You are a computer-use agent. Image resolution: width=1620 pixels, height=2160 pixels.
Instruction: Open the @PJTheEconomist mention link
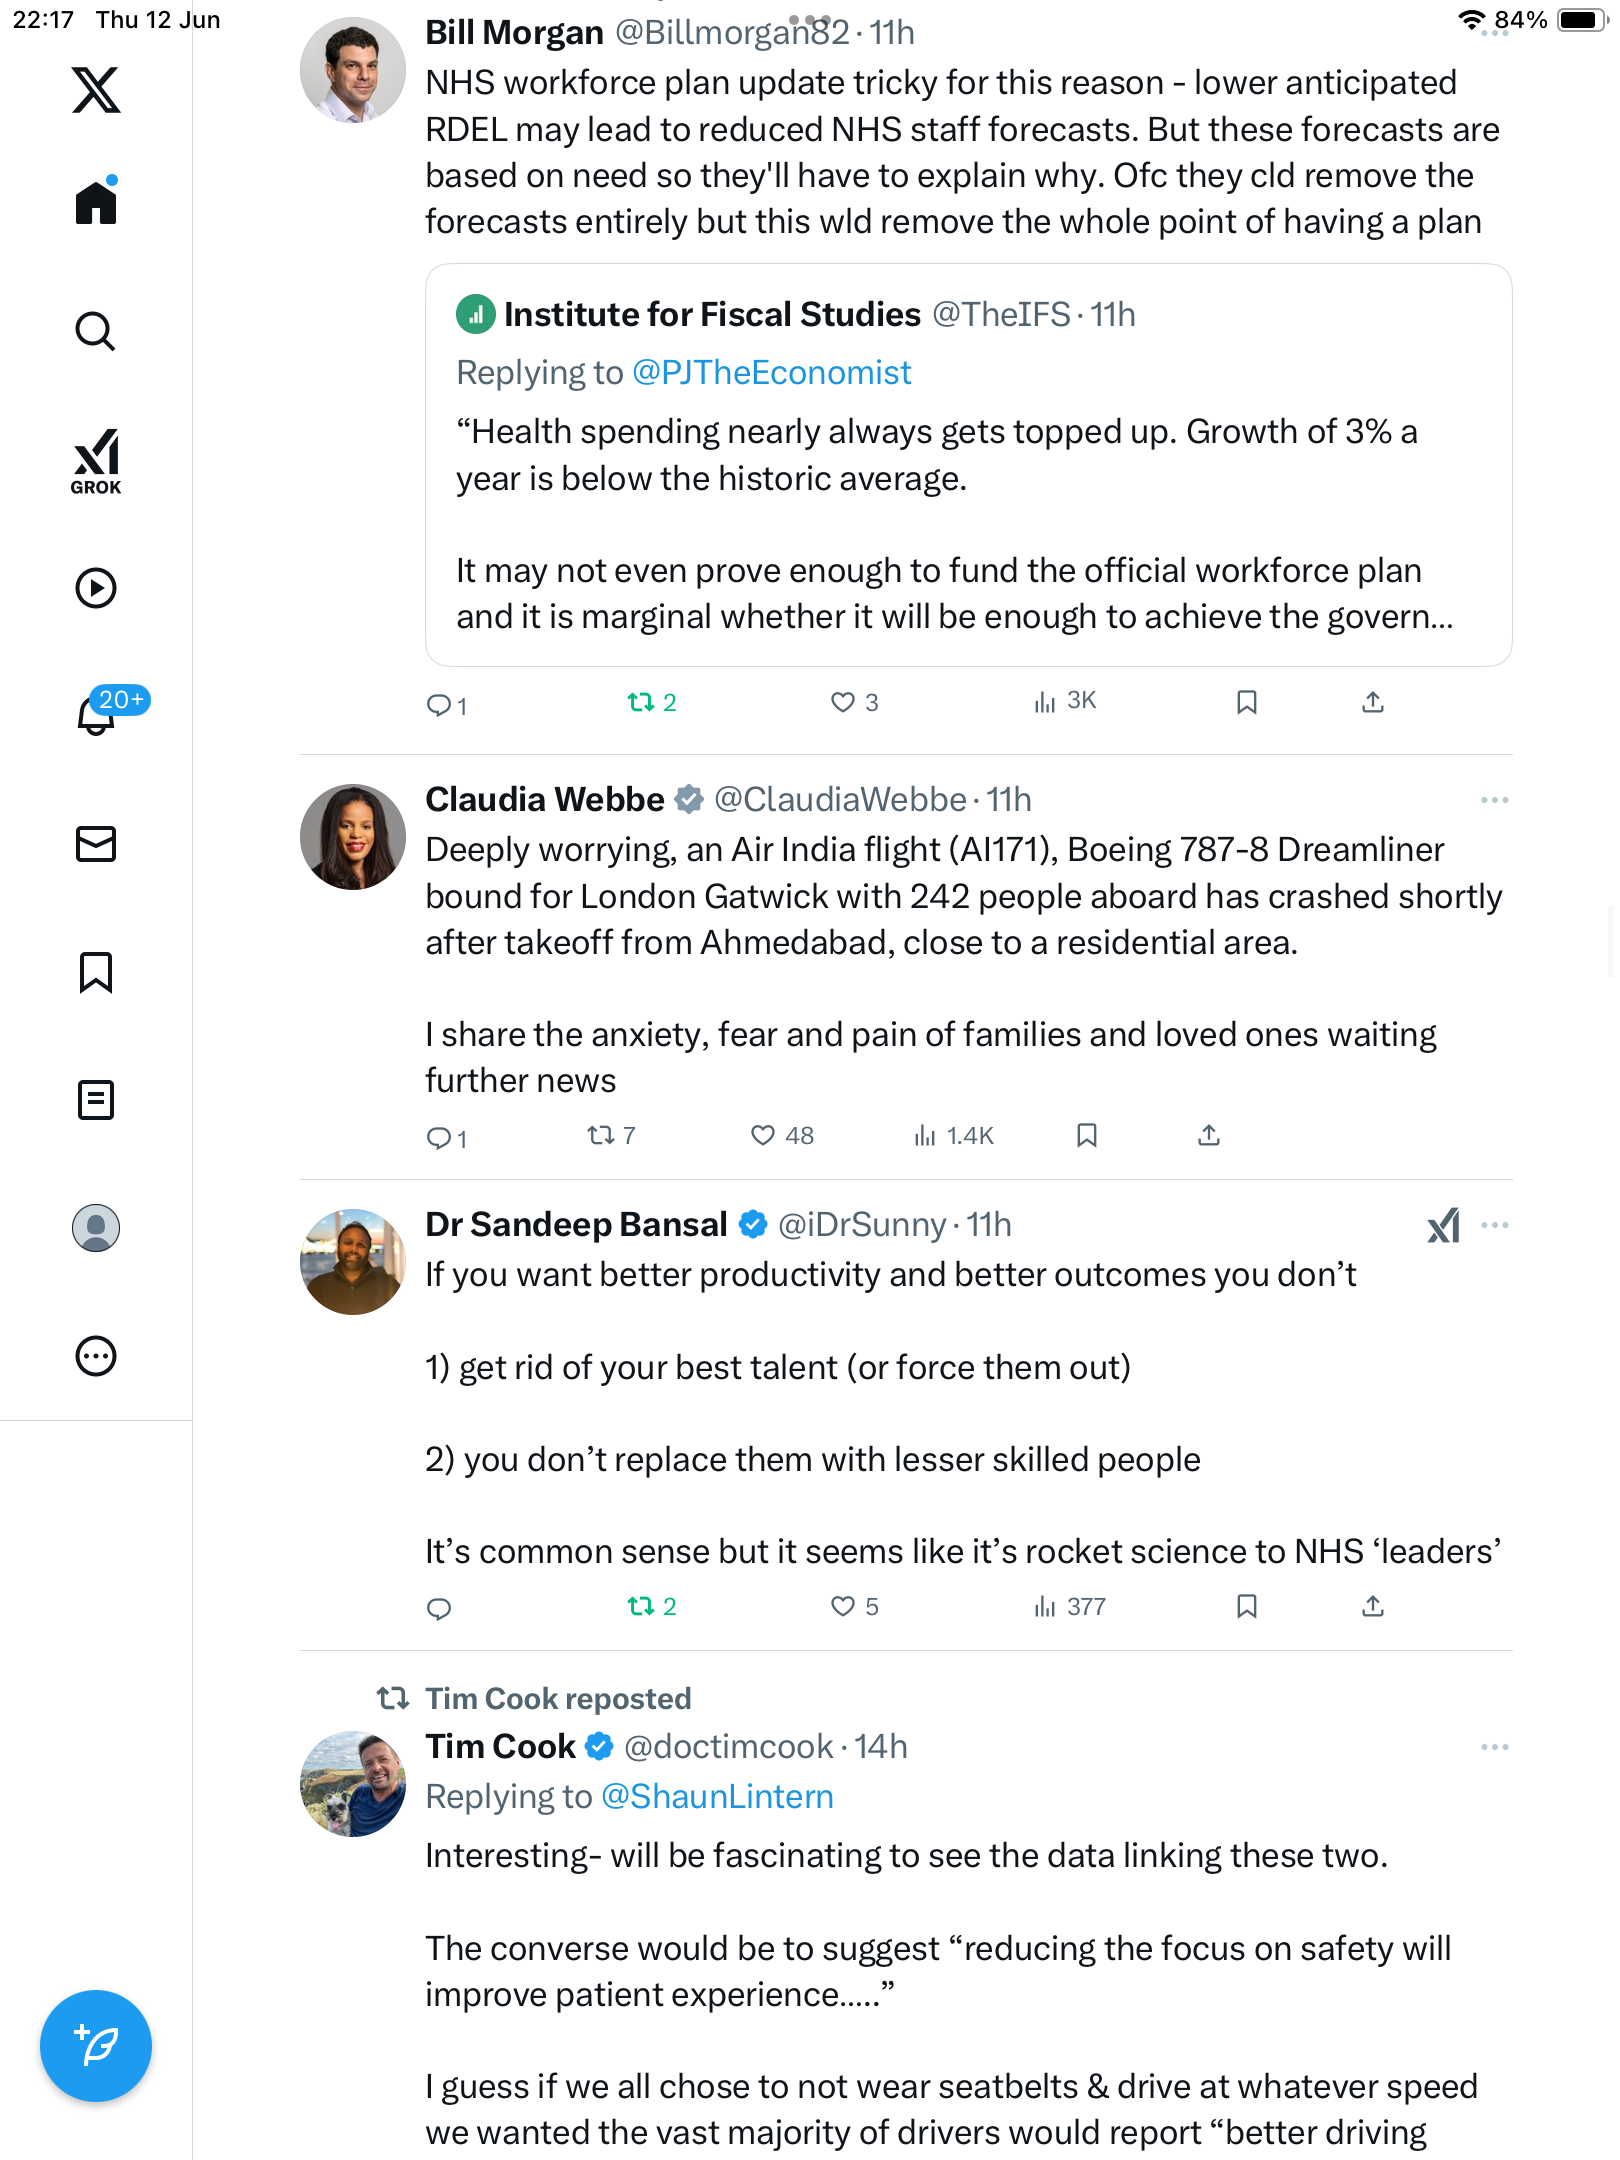pos(772,372)
